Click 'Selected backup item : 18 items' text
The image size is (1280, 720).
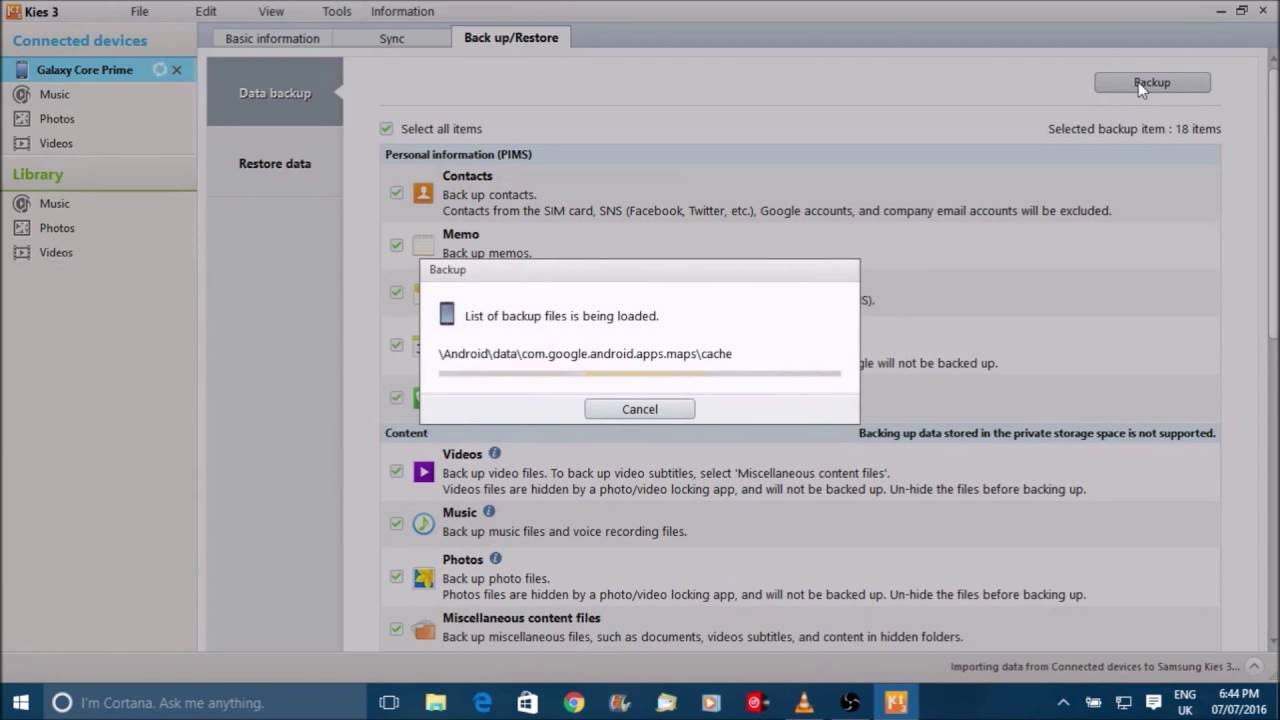point(1134,128)
